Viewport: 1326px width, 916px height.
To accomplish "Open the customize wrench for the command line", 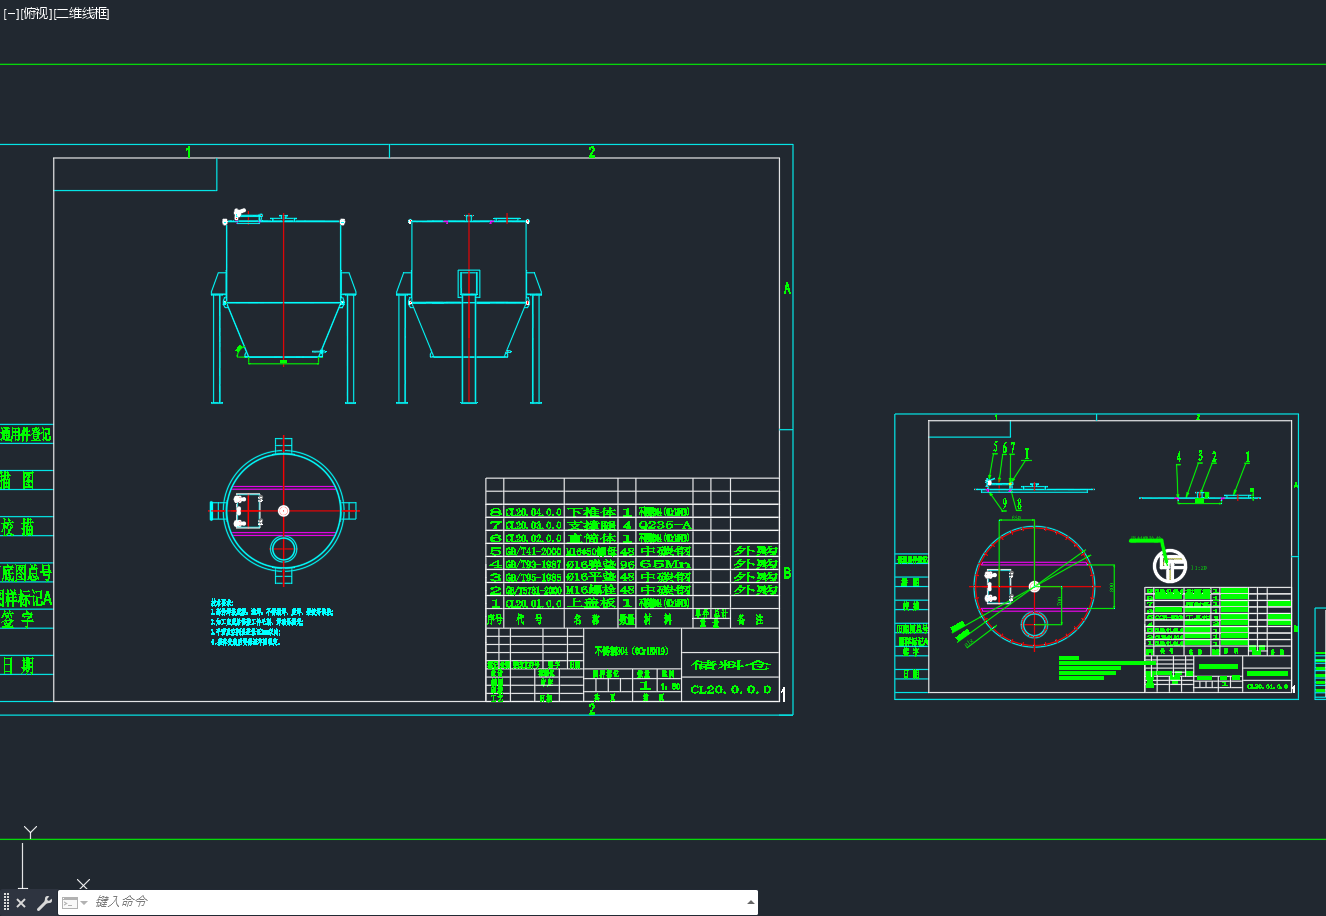I will 44,903.
